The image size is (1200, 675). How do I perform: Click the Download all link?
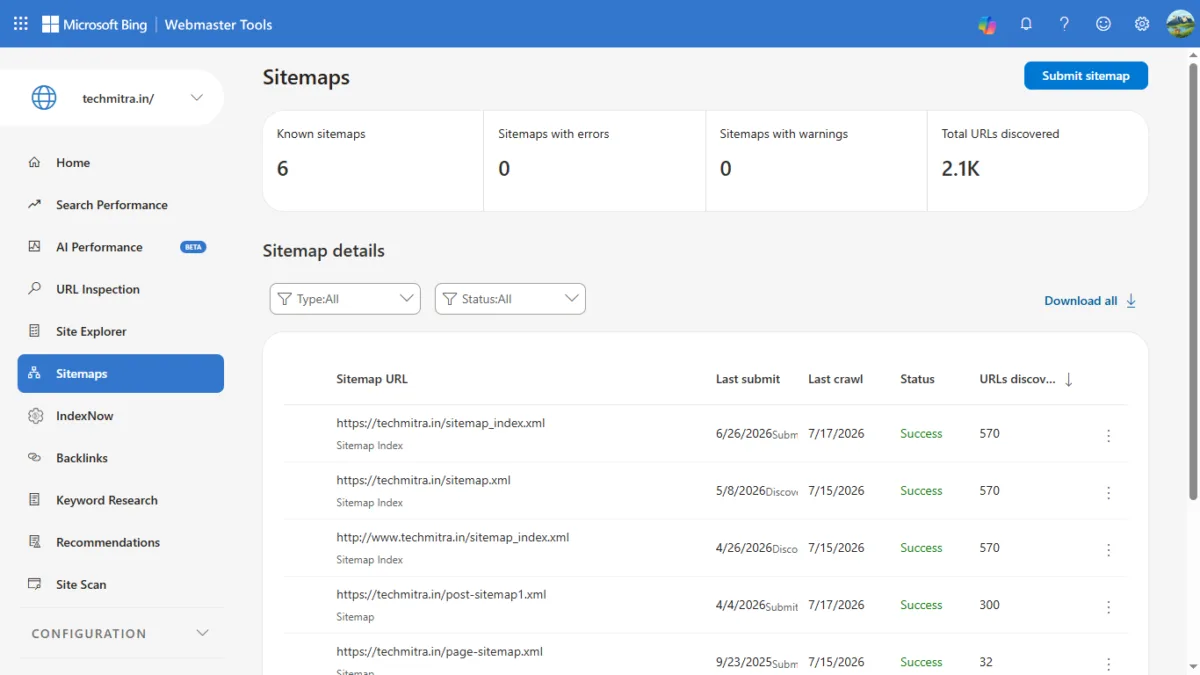(x=1081, y=301)
